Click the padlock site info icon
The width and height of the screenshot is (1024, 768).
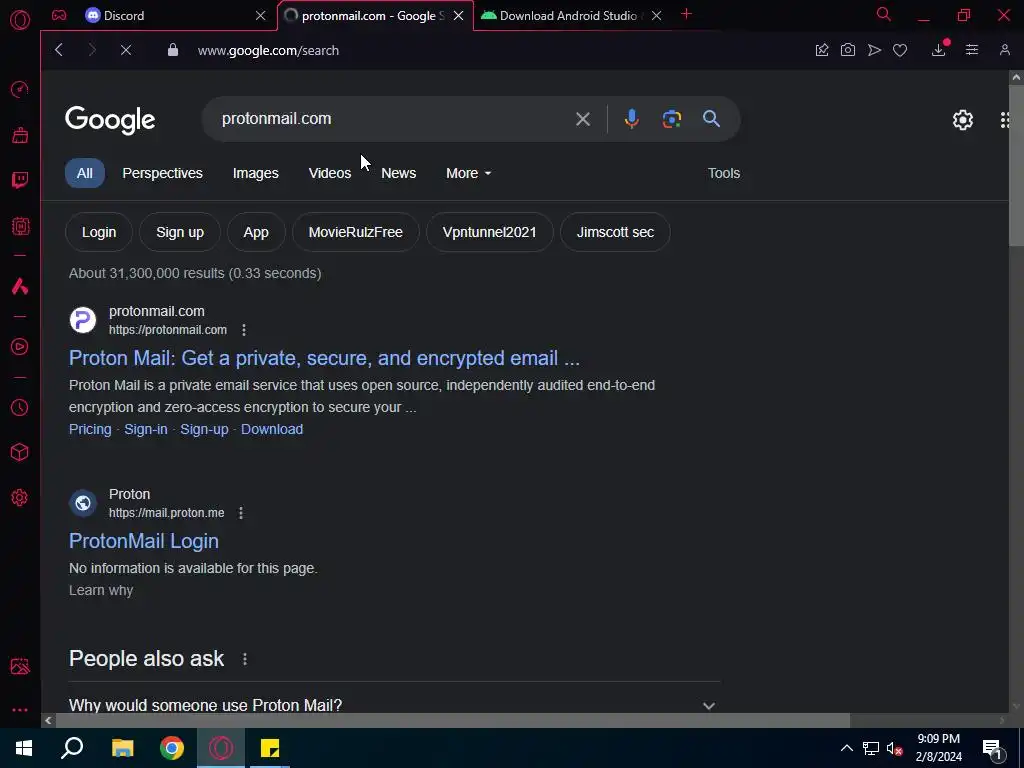[x=173, y=50]
